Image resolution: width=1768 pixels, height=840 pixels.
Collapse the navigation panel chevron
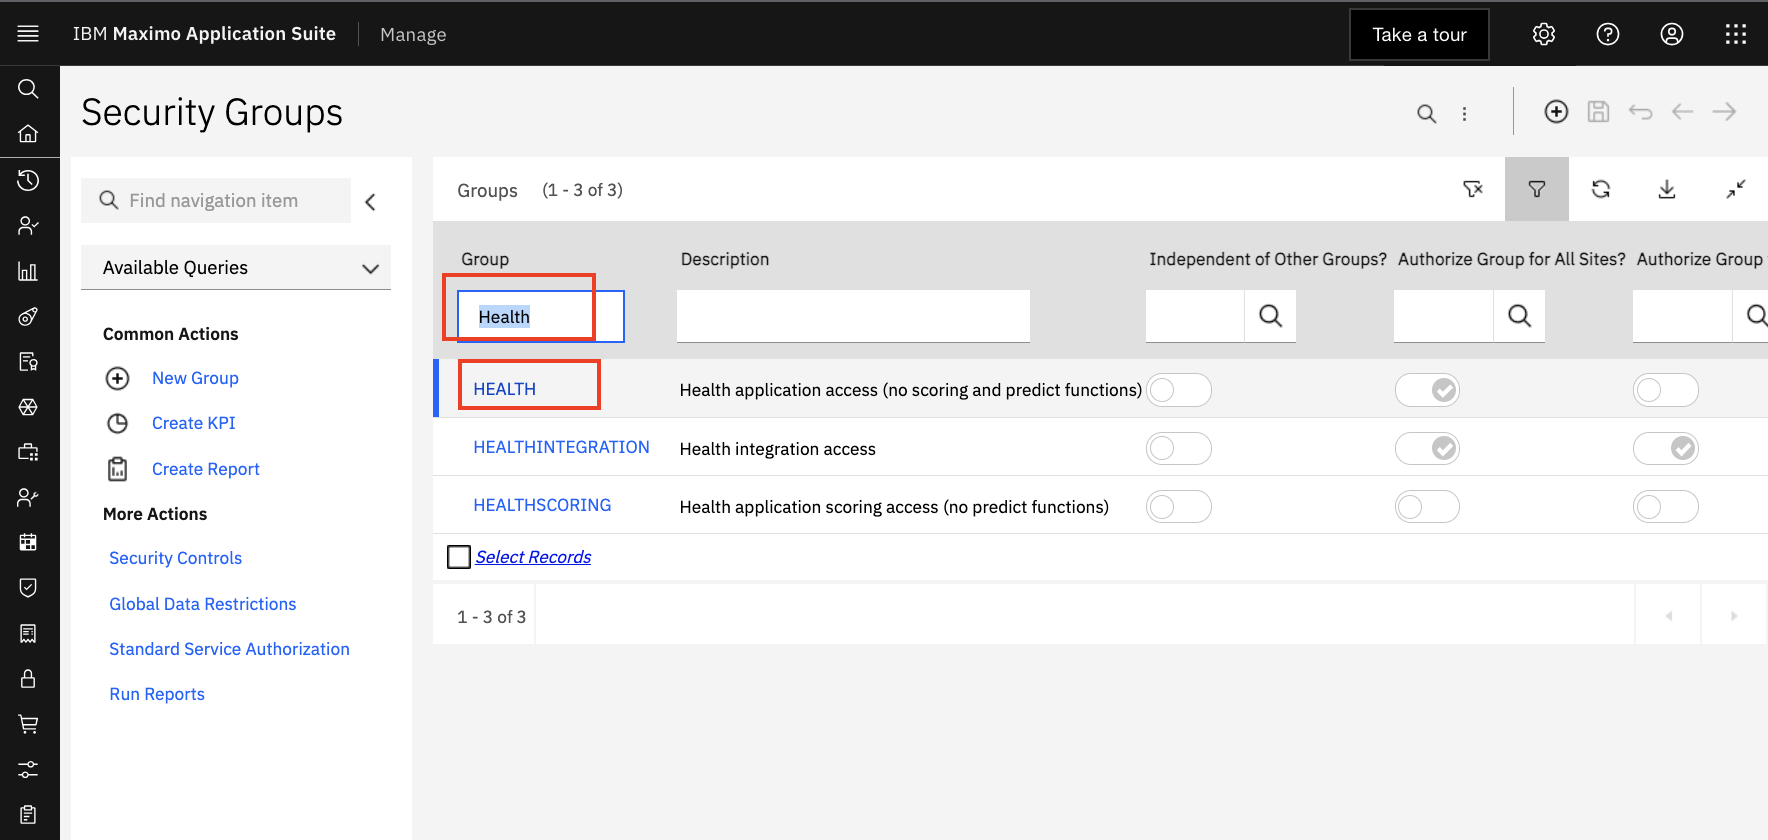pyautogui.click(x=370, y=202)
